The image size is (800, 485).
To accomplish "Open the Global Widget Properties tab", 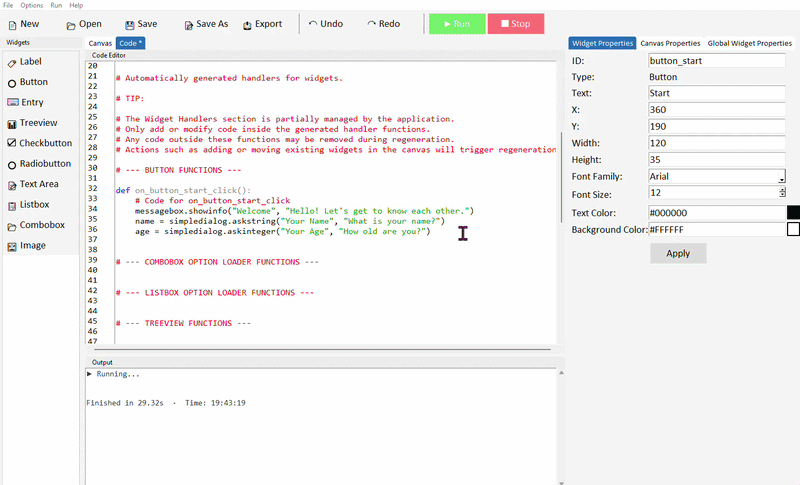I will coord(749,43).
